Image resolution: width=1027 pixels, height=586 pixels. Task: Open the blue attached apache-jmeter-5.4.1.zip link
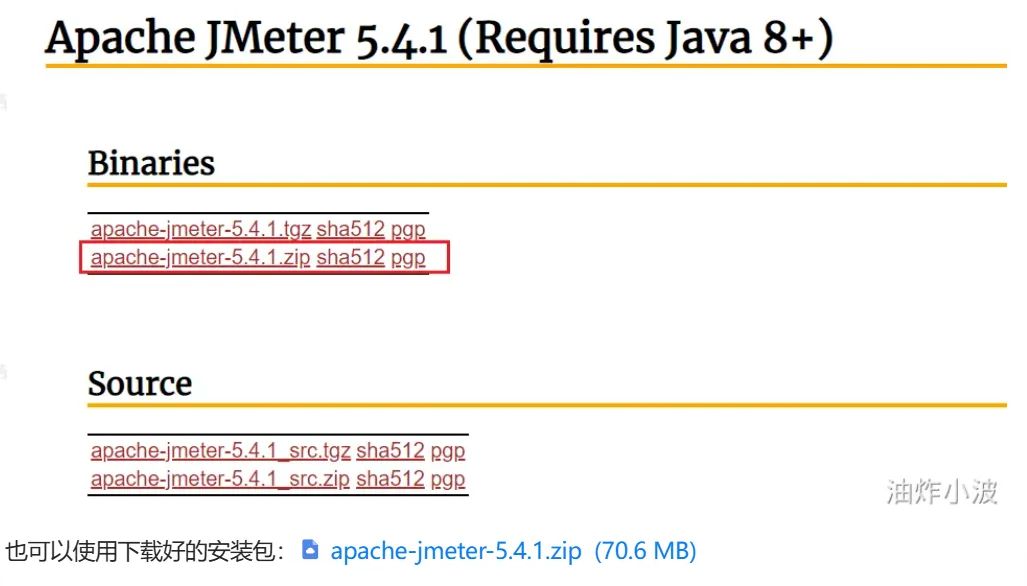click(x=456, y=551)
